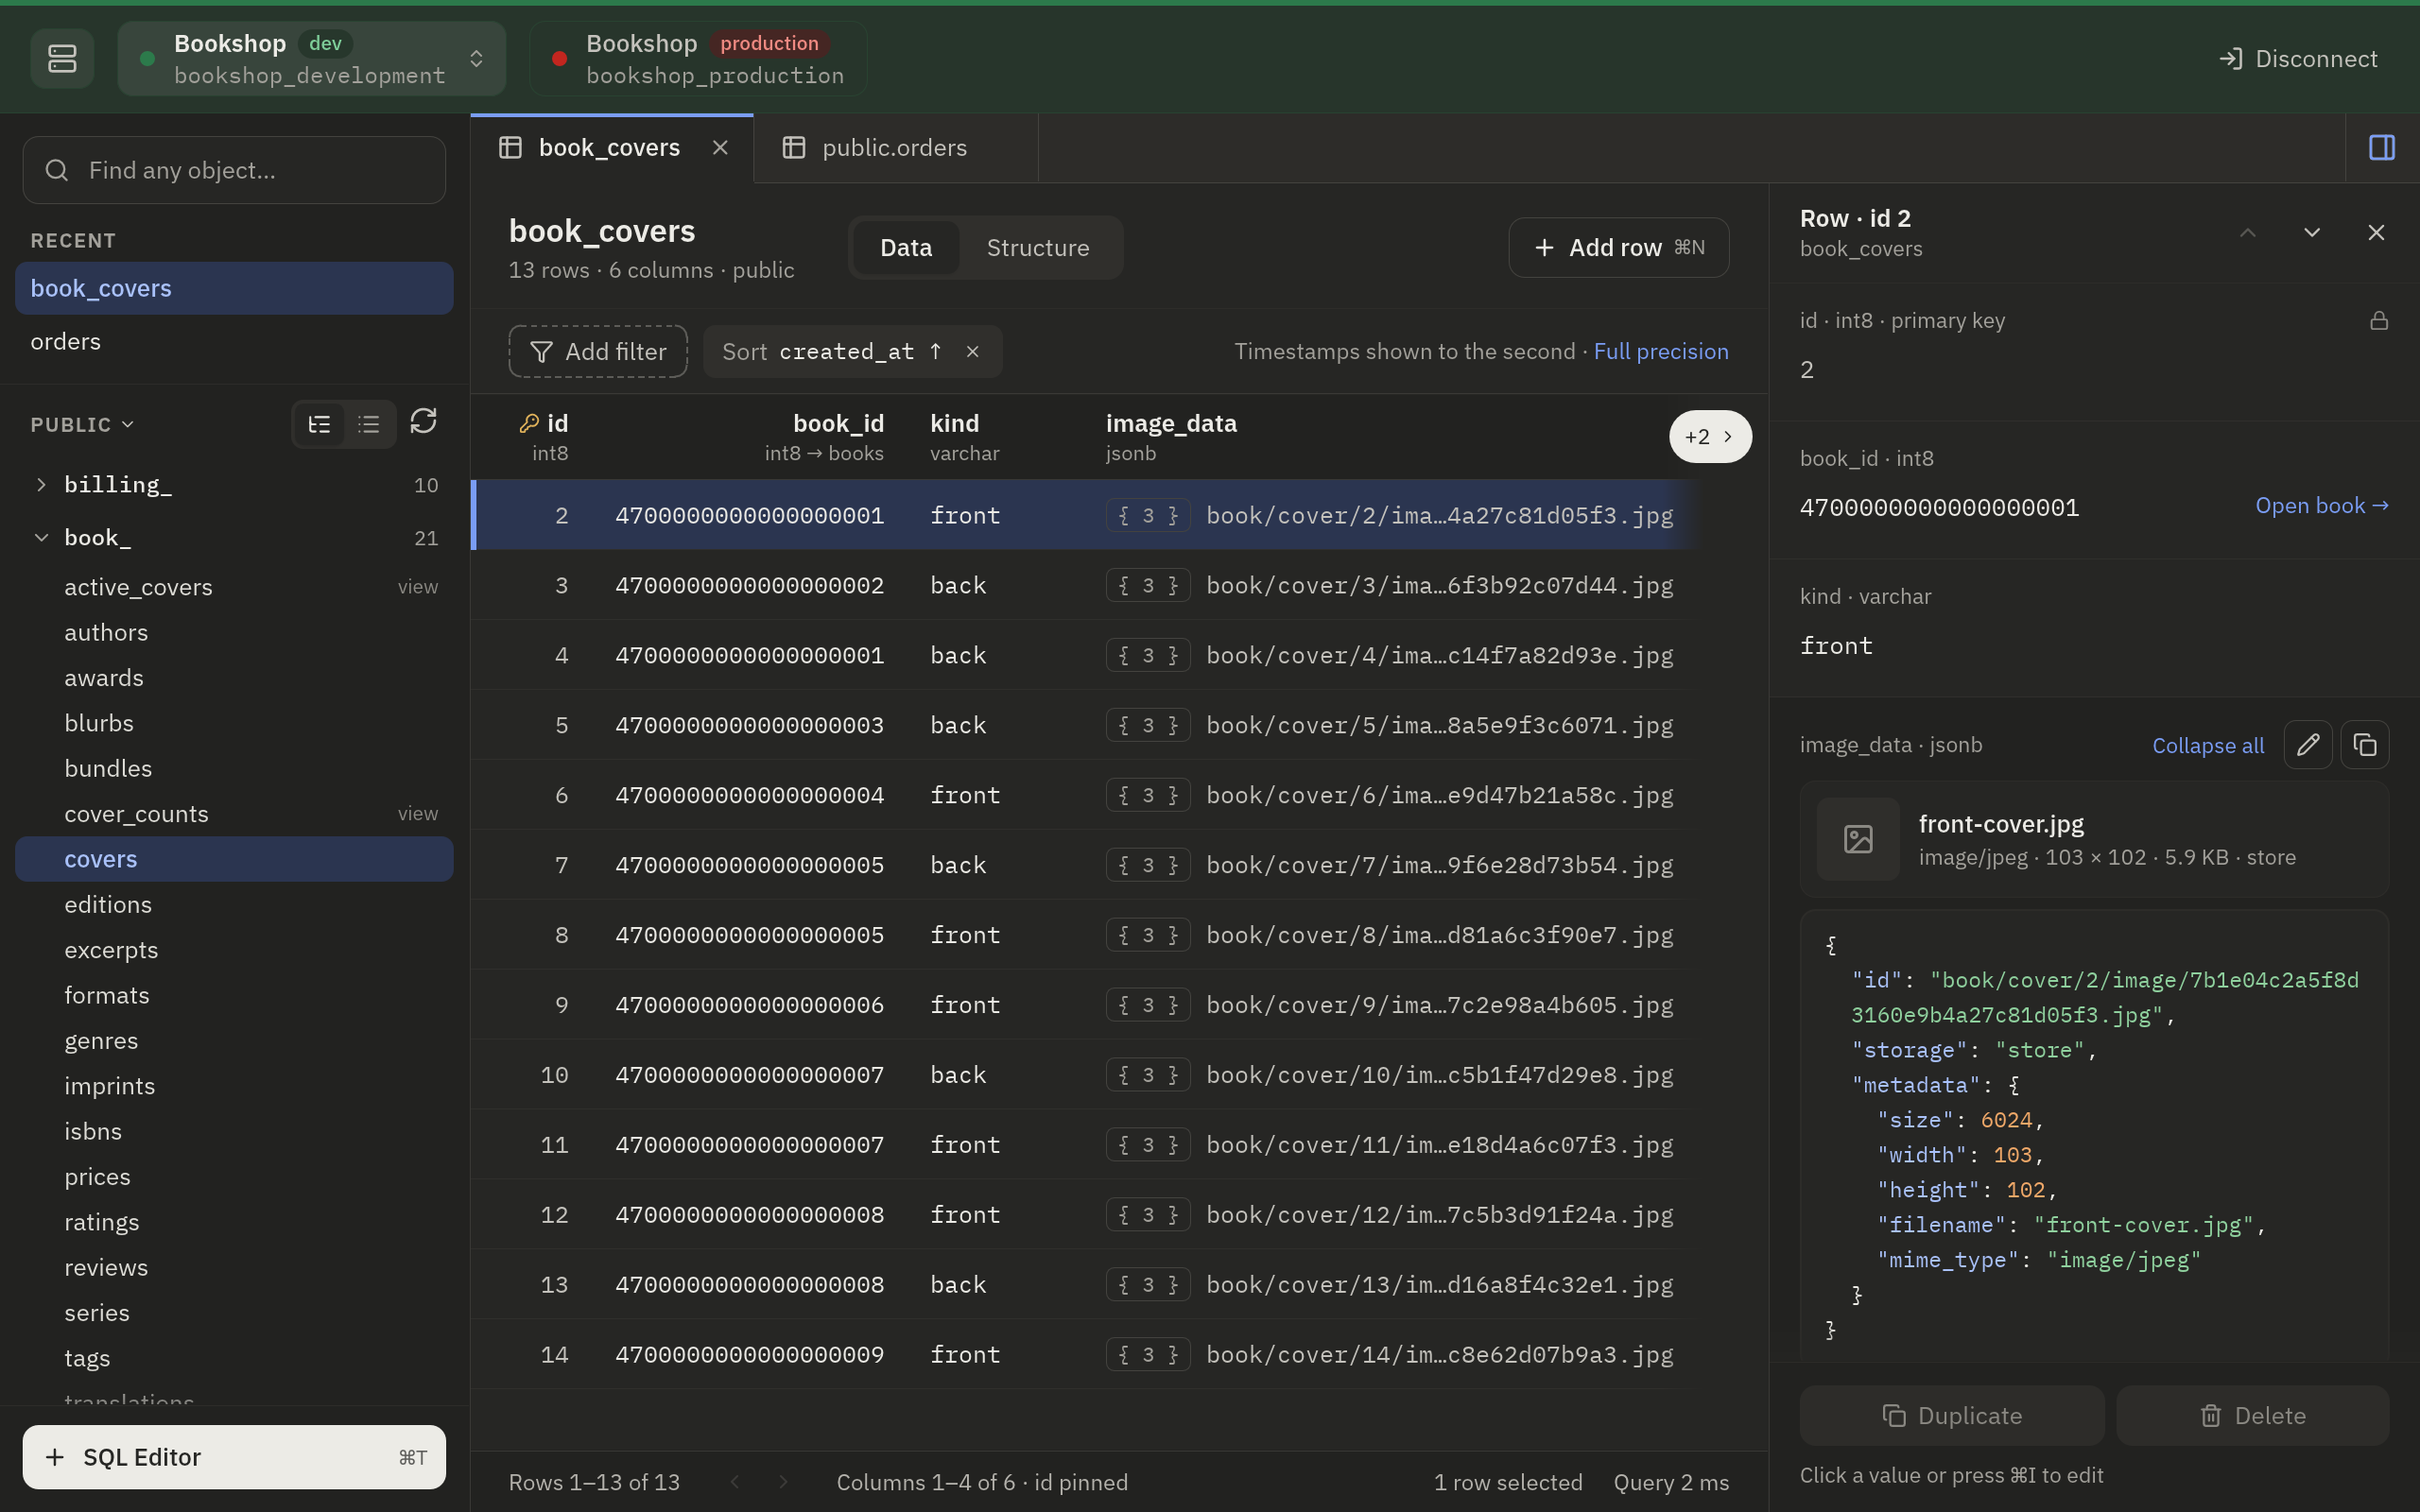Viewport: 2420px width, 1512px height.
Task: Collapse the book_ table group
Action: (41, 538)
